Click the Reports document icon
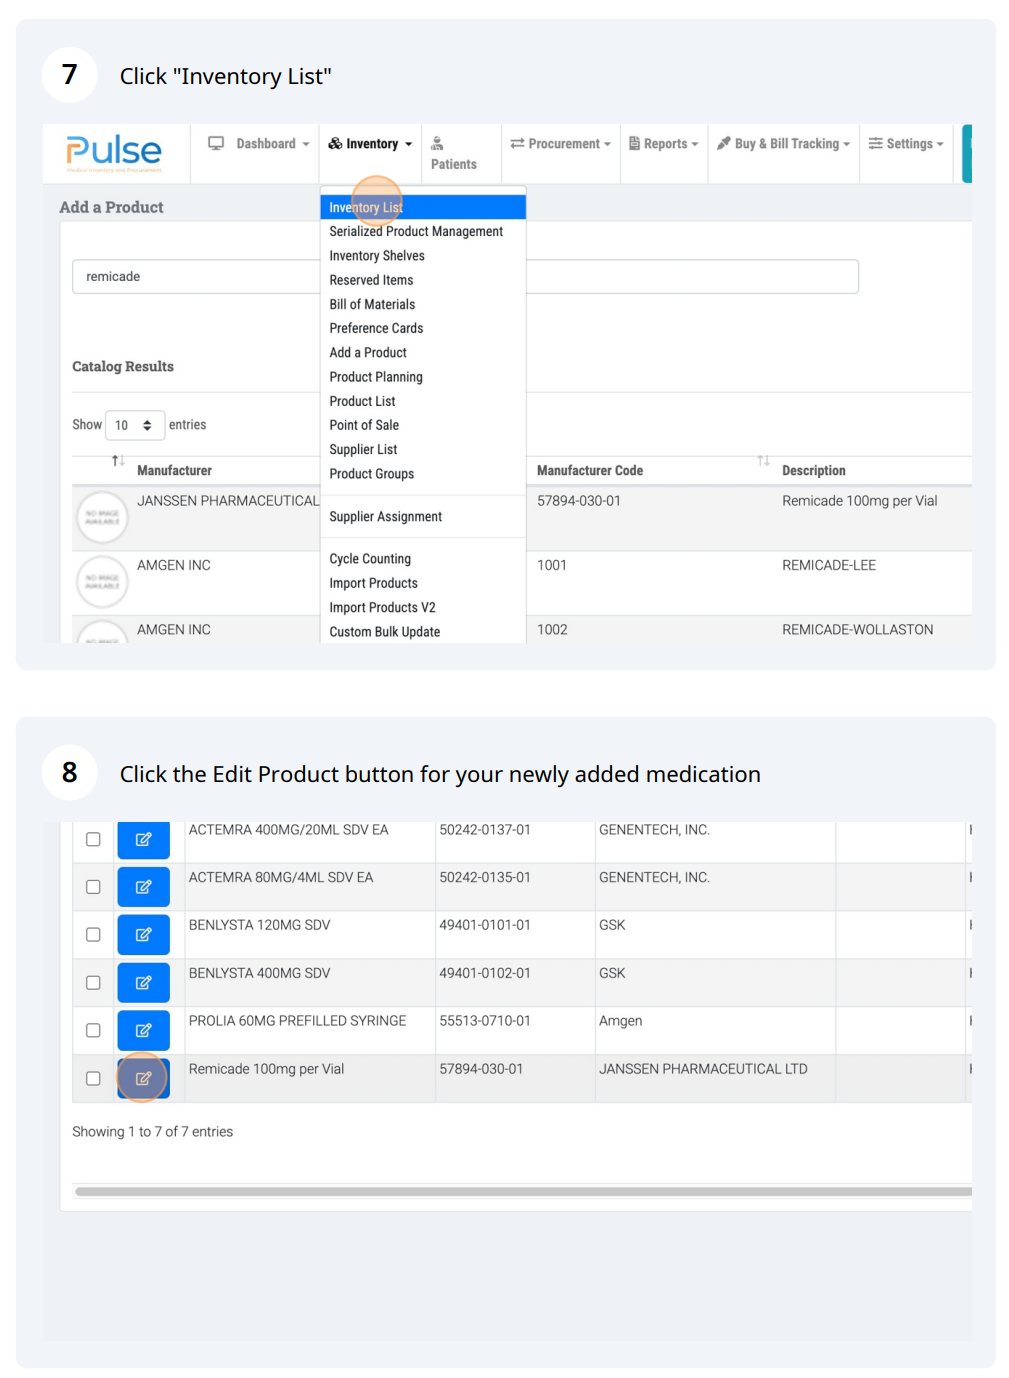This screenshot has width=1009, height=1378. coord(634,144)
